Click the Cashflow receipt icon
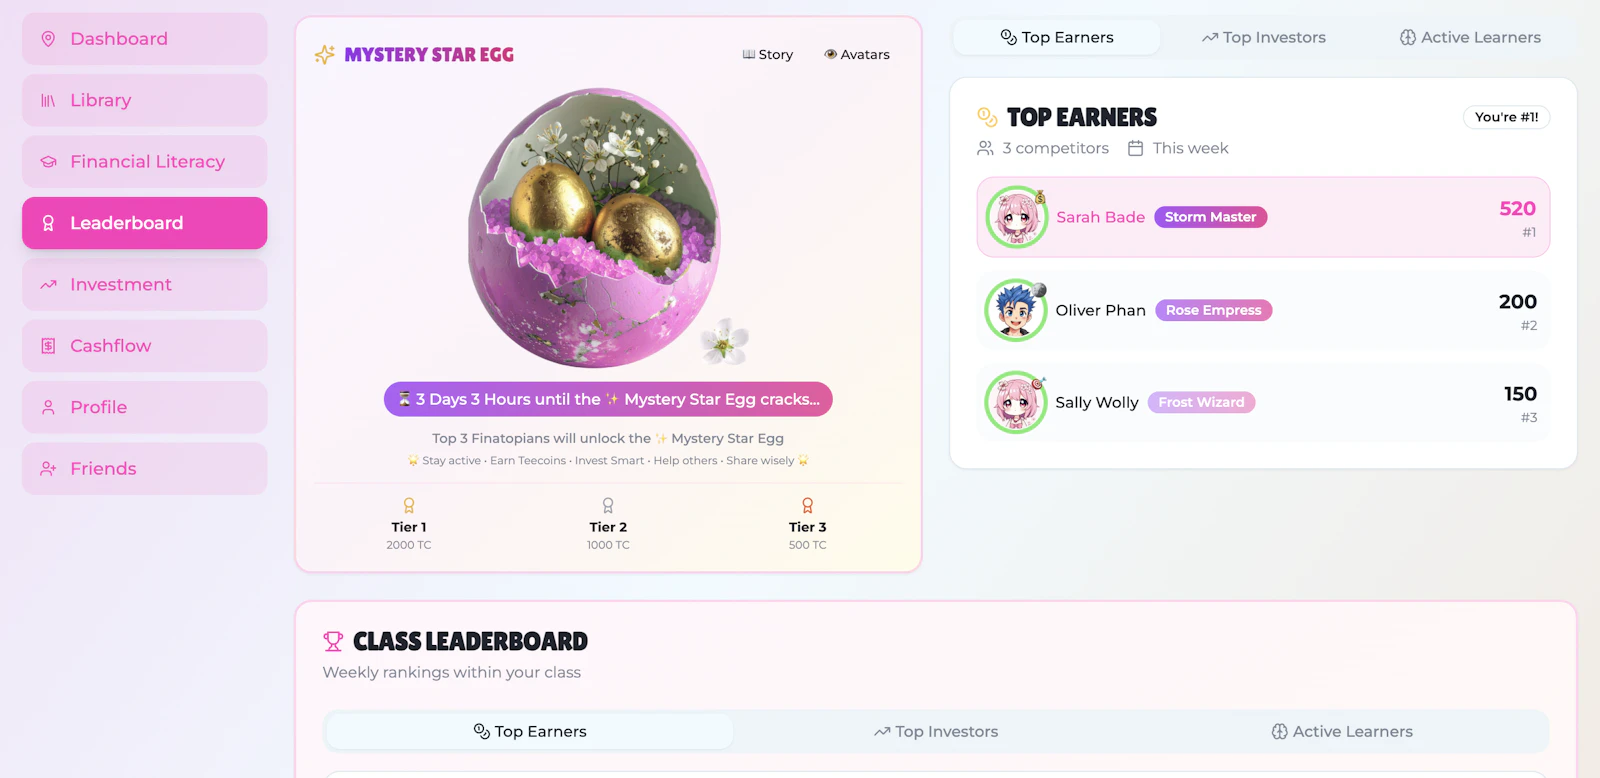This screenshot has height=778, width=1600. (x=48, y=346)
